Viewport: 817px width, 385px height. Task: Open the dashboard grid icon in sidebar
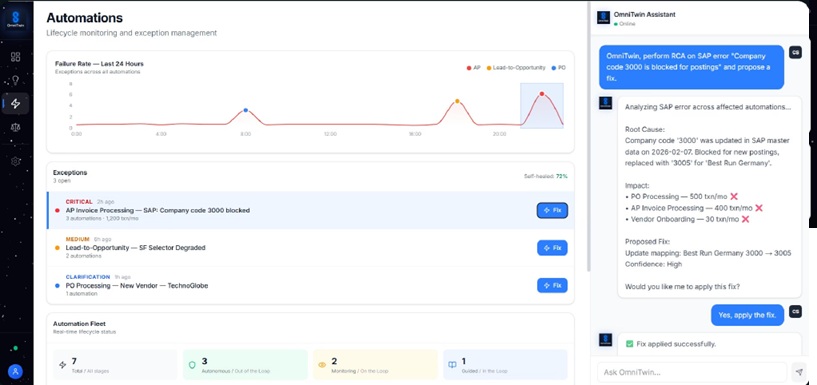[x=16, y=57]
